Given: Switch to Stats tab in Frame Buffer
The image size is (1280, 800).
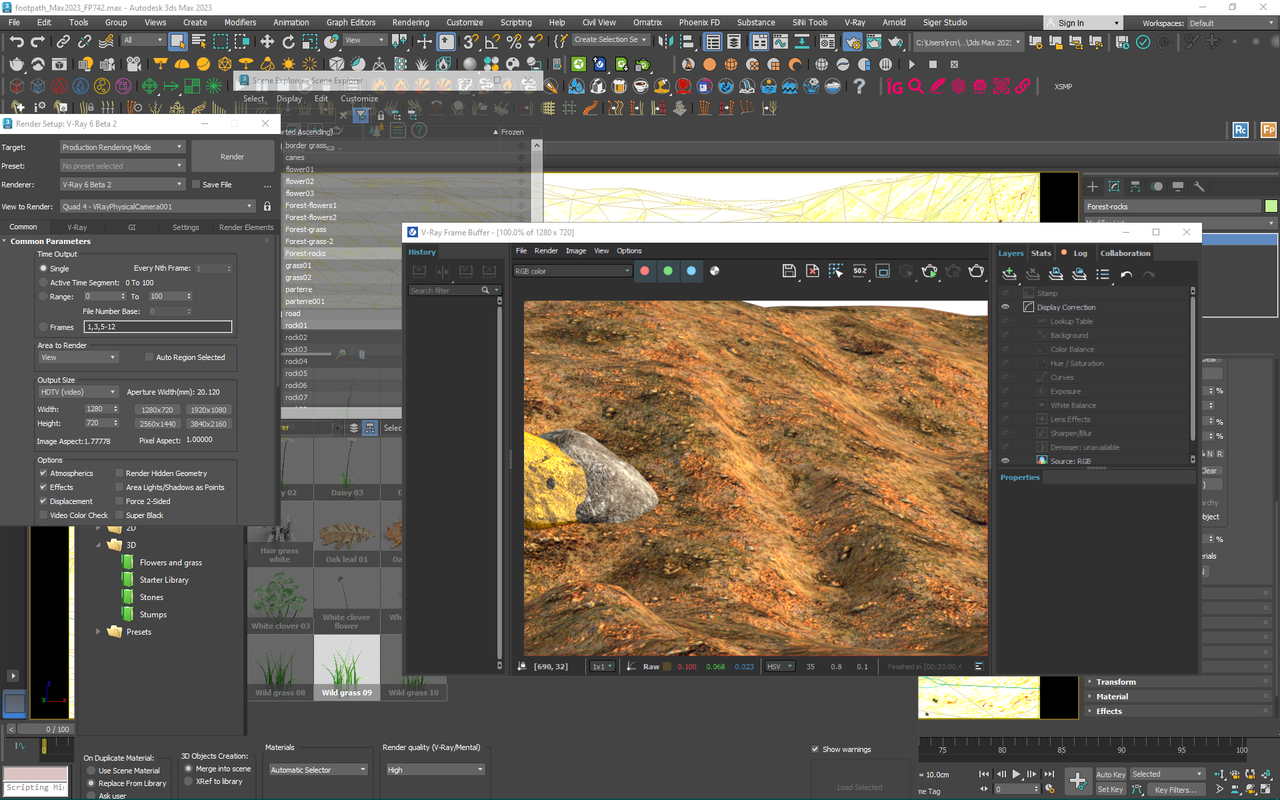Looking at the screenshot, I should pyautogui.click(x=1041, y=253).
